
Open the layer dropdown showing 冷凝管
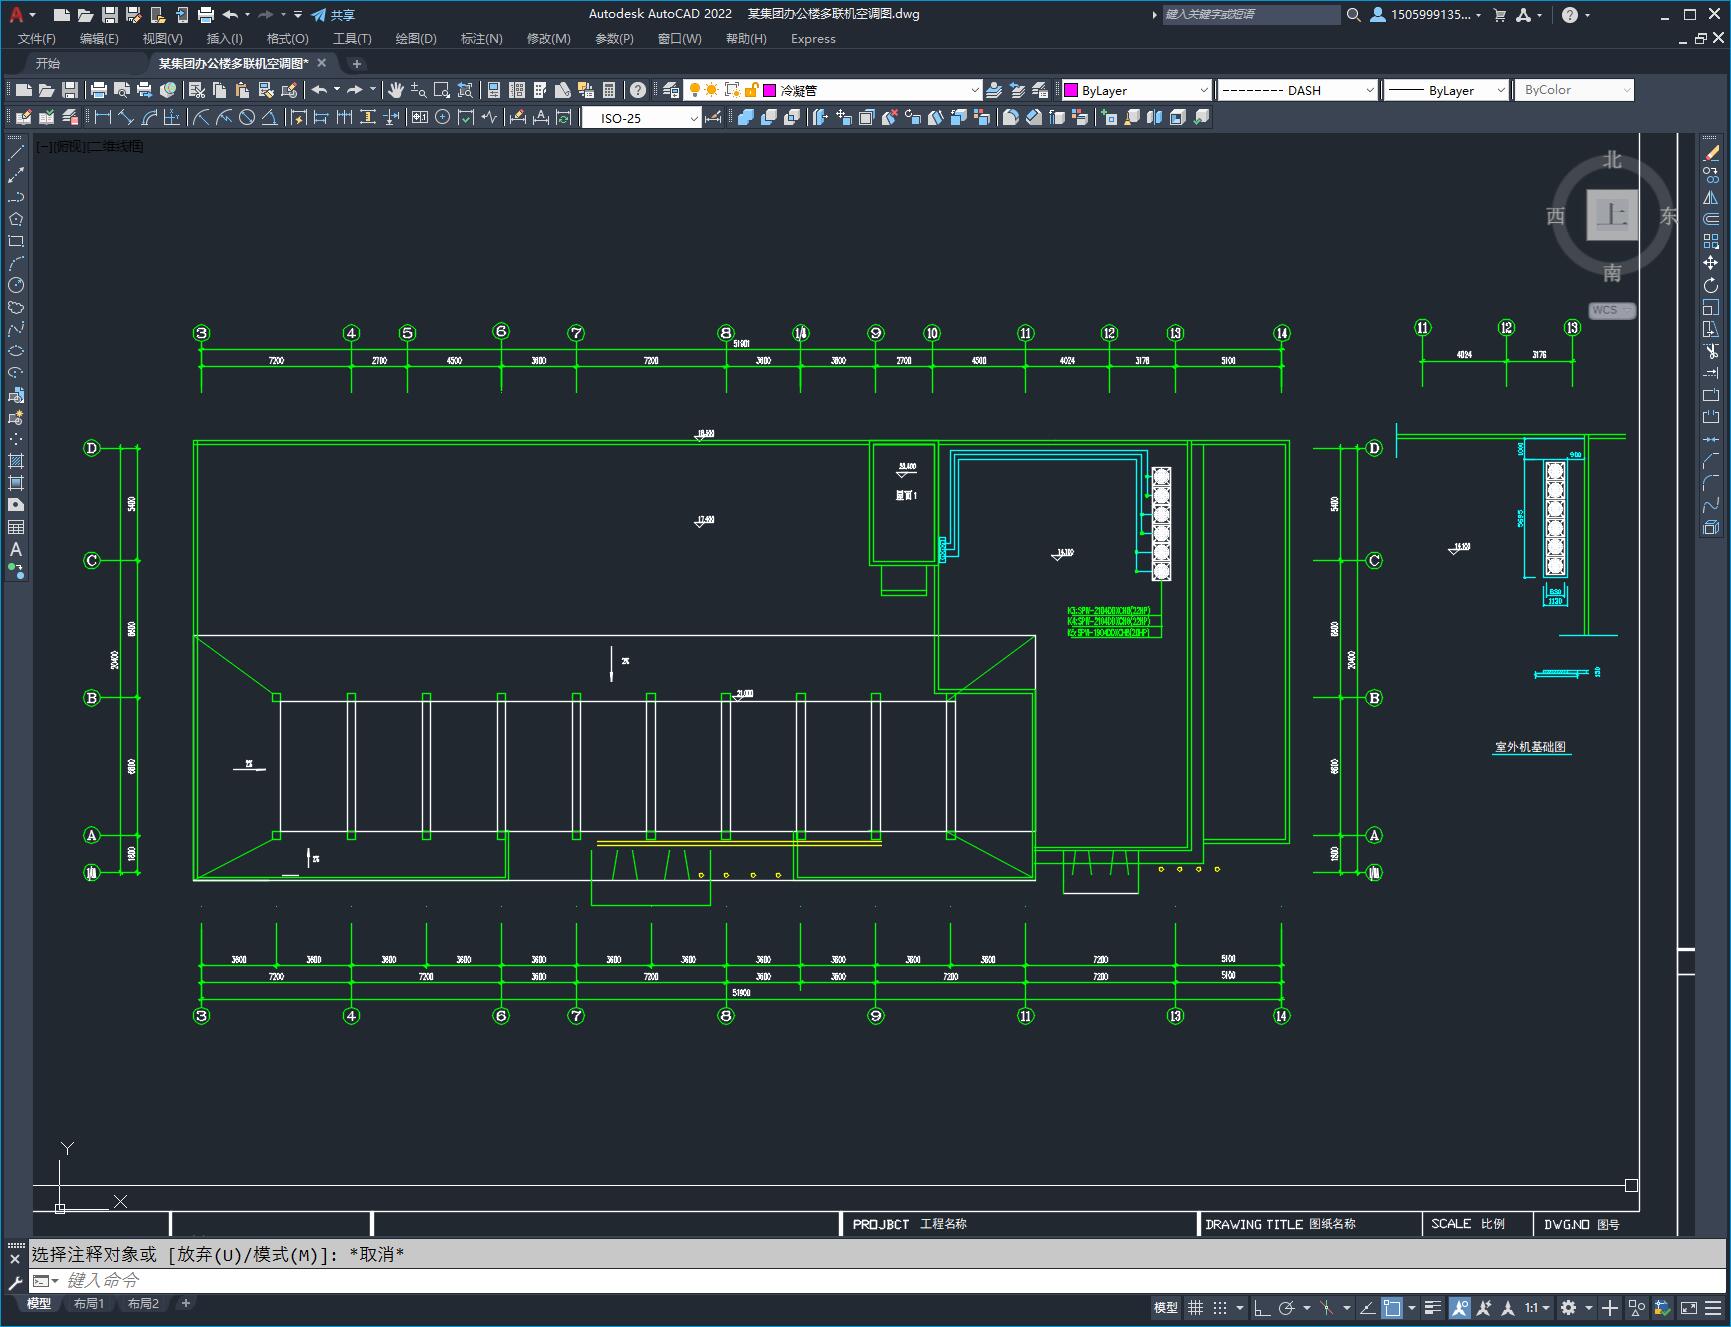pyautogui.click(x=832, y=90)
